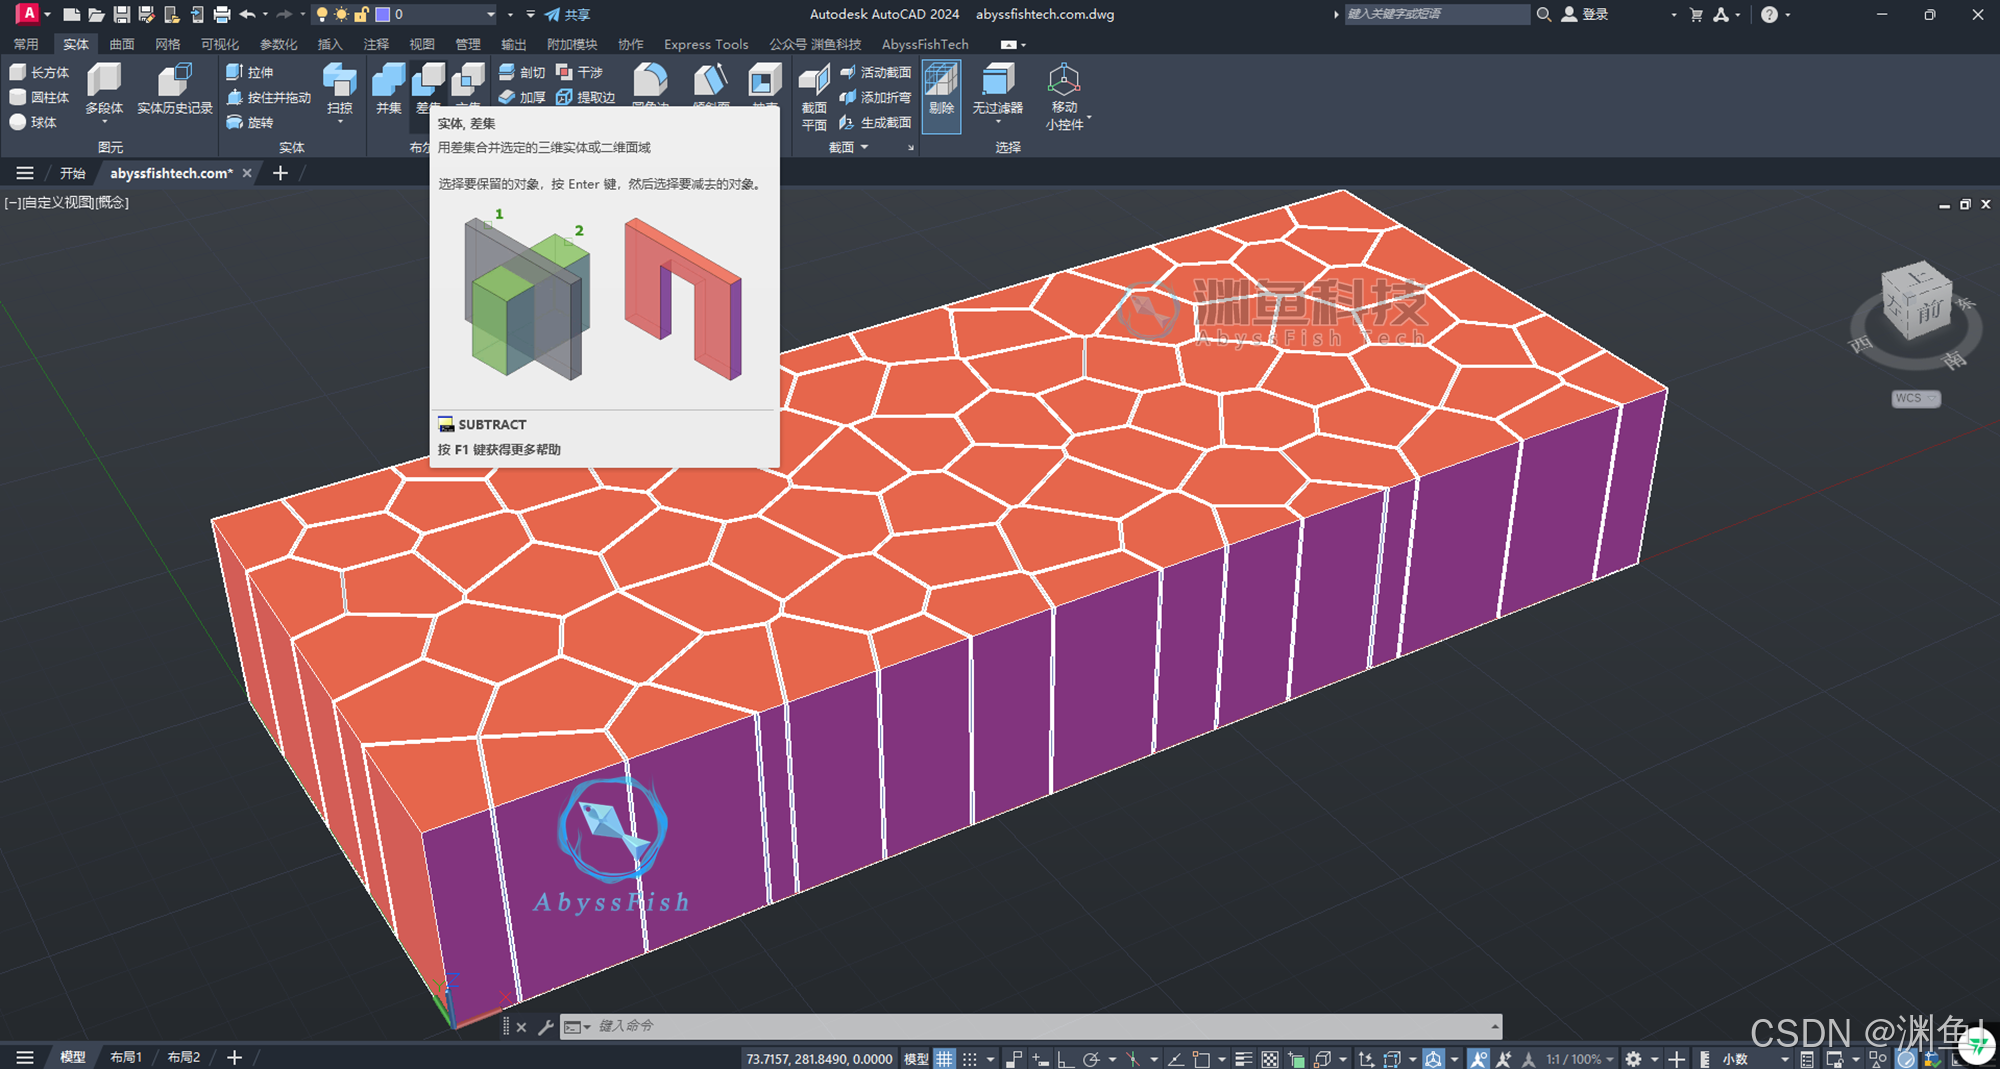Switch to the 布局1 layout tab
This screenshot has width=2000, height=1069.
coord(126,1057)
